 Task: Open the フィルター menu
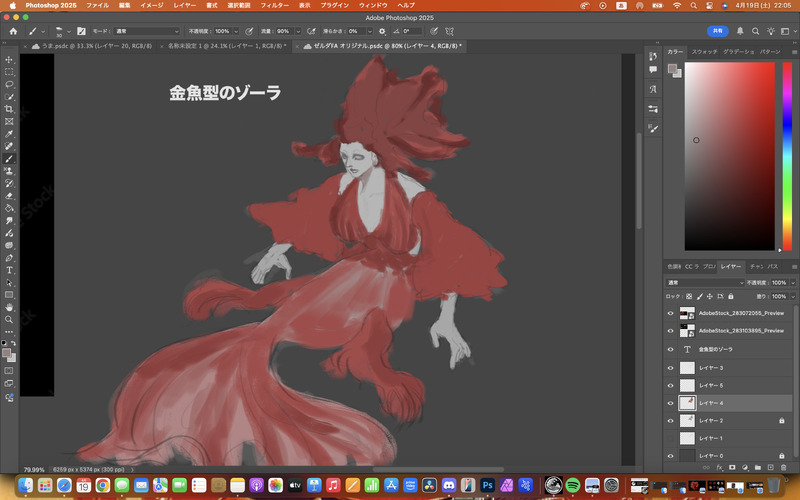tap(274, 5)
